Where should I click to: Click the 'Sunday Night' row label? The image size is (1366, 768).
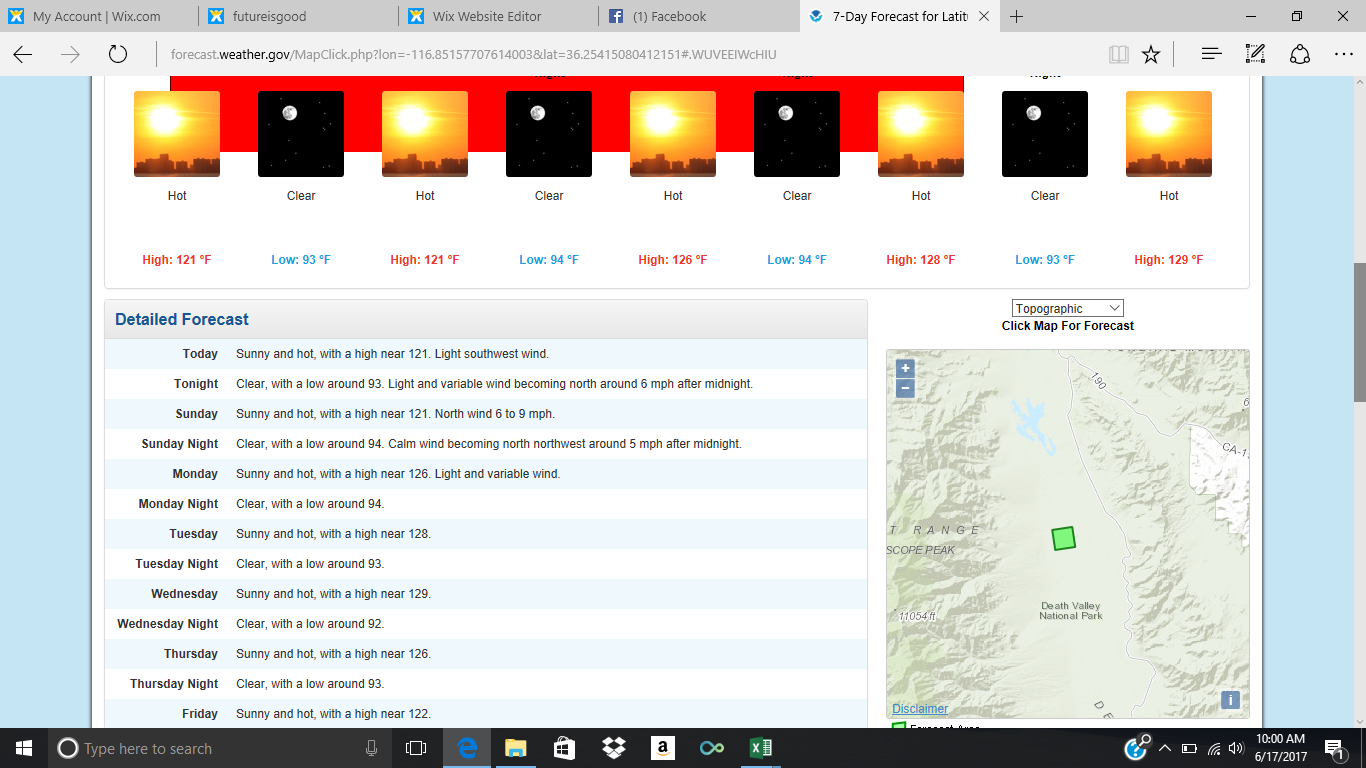click(180, 444)
